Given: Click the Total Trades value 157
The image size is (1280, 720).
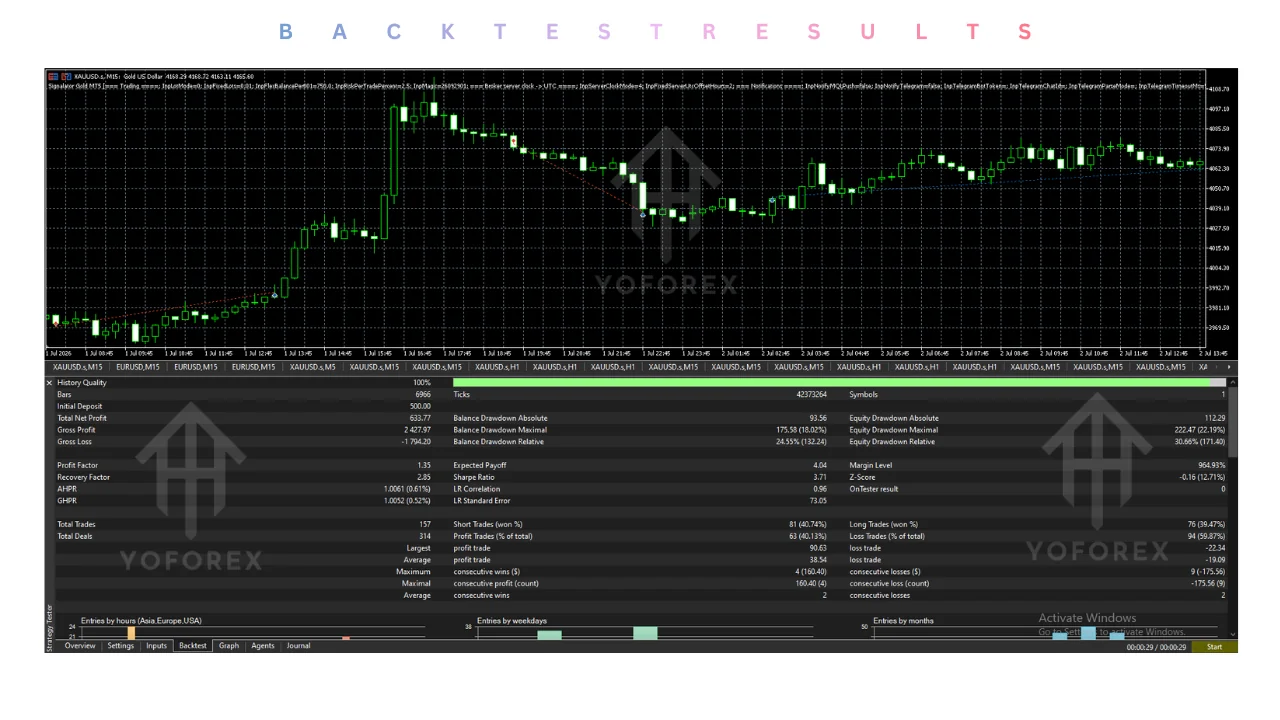Looking at the screenshot, I should coord(425,524).
